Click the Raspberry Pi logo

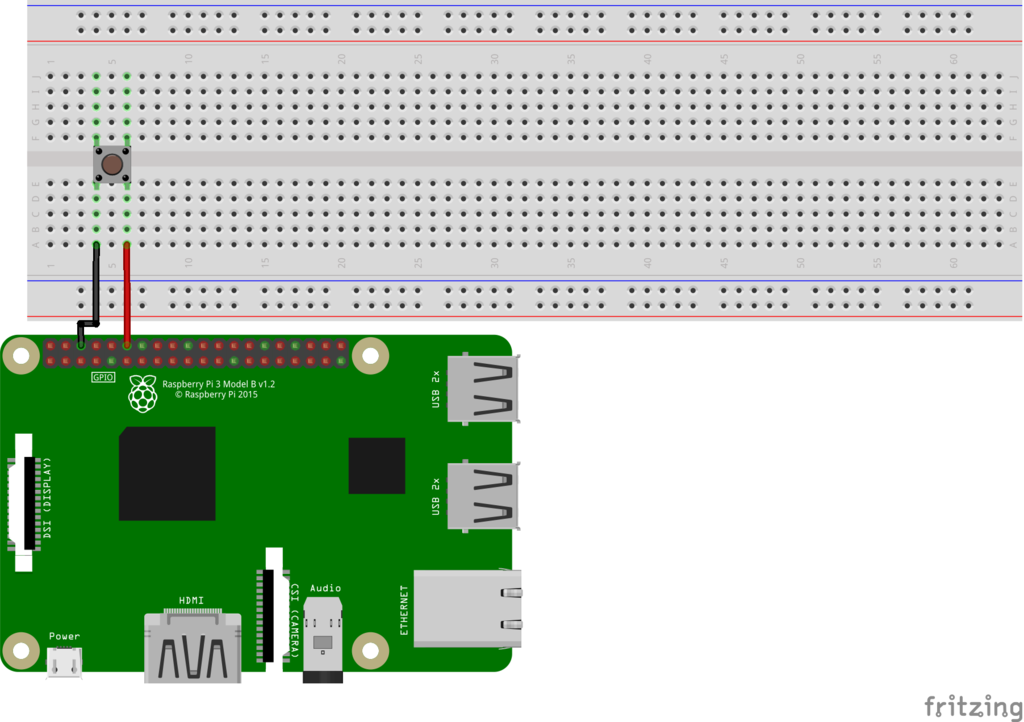tap(143, 395)
